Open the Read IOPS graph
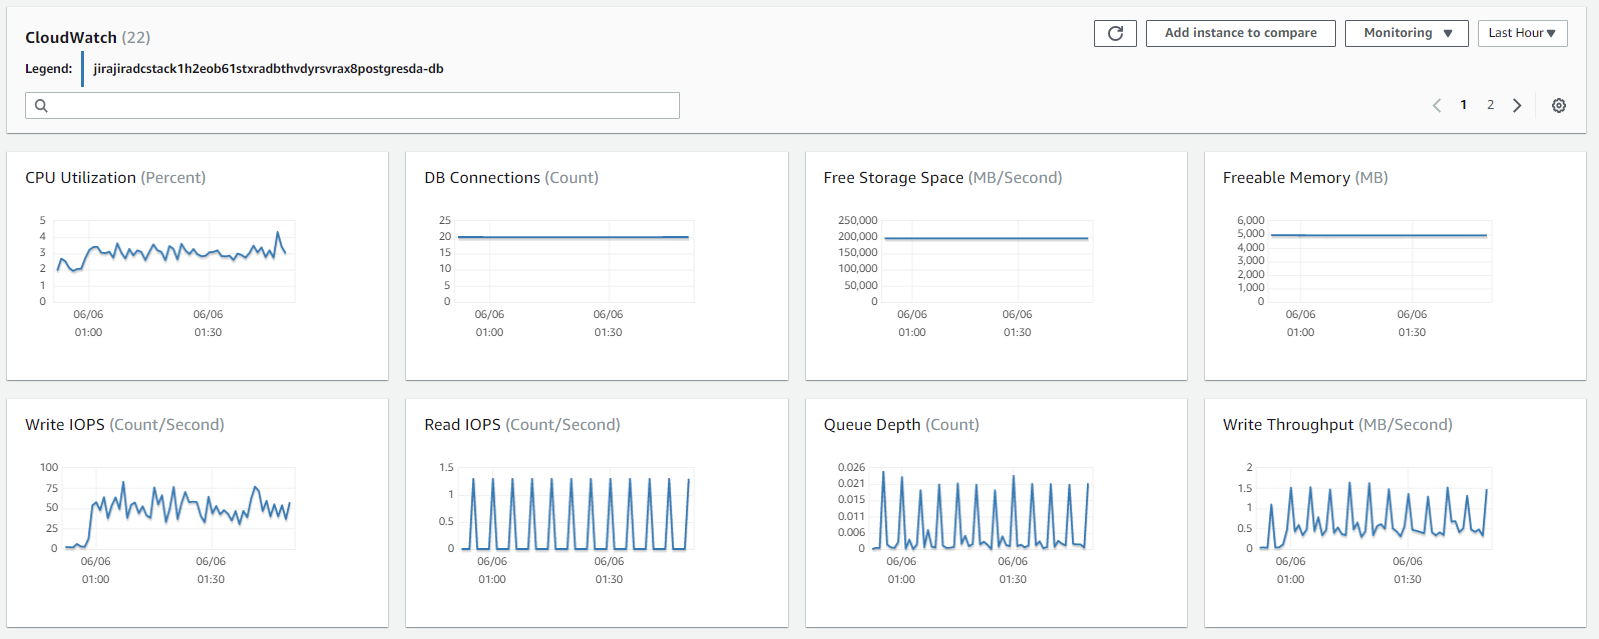This screenshot has height=639, width=1599. 580,508
